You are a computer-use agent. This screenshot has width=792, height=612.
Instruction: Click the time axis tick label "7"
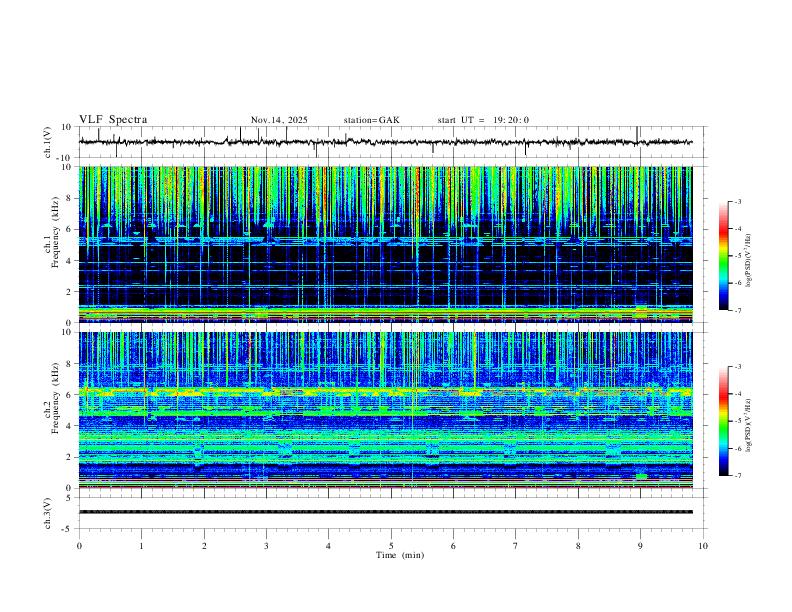tap(516, 546)
